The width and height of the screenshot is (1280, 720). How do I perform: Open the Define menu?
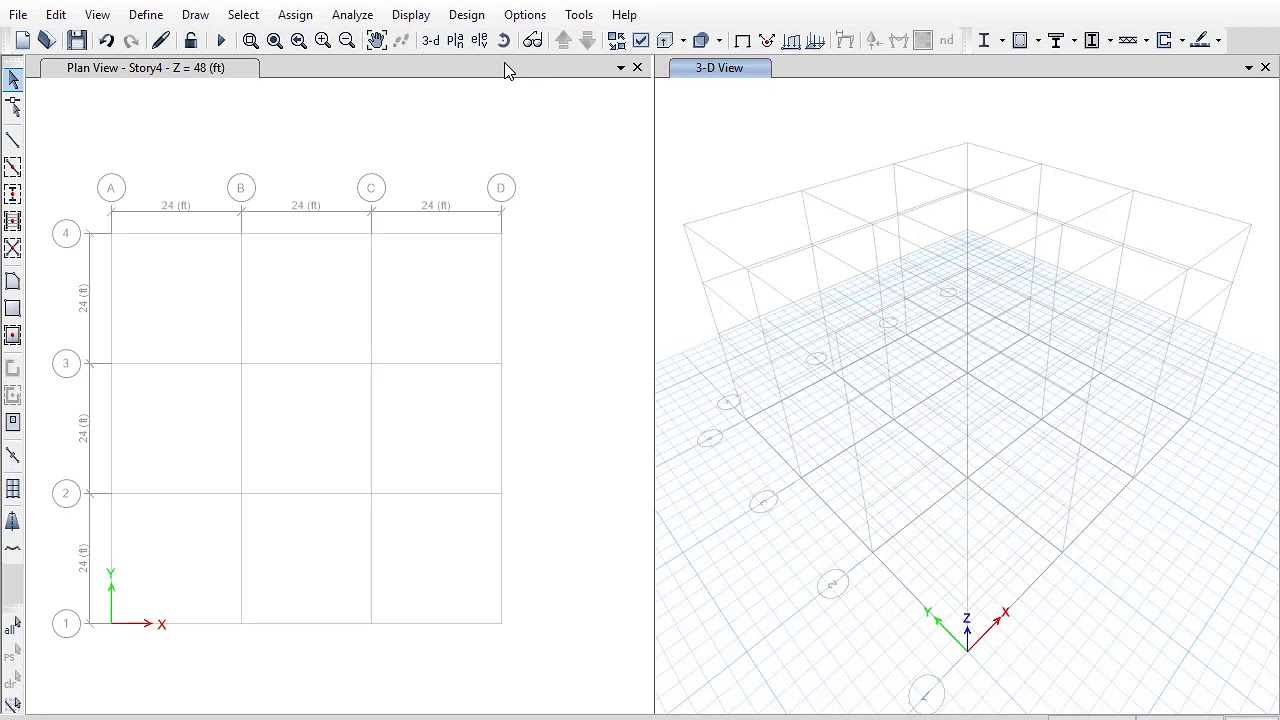click(x=146, y=15)
